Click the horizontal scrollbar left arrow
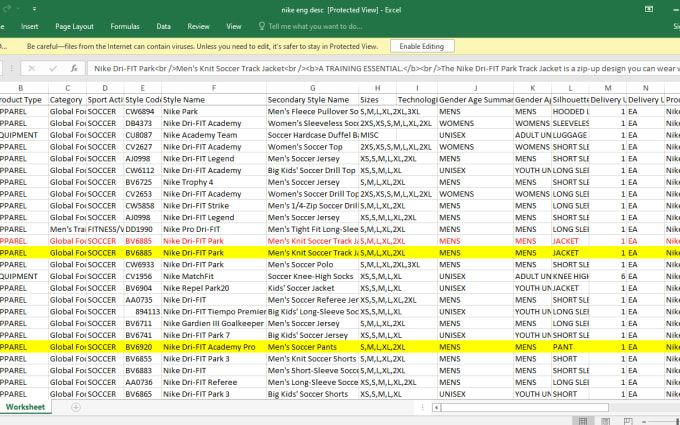Image resolution: width=680 pixels, height=425 pixels. (x=437, y=408)
